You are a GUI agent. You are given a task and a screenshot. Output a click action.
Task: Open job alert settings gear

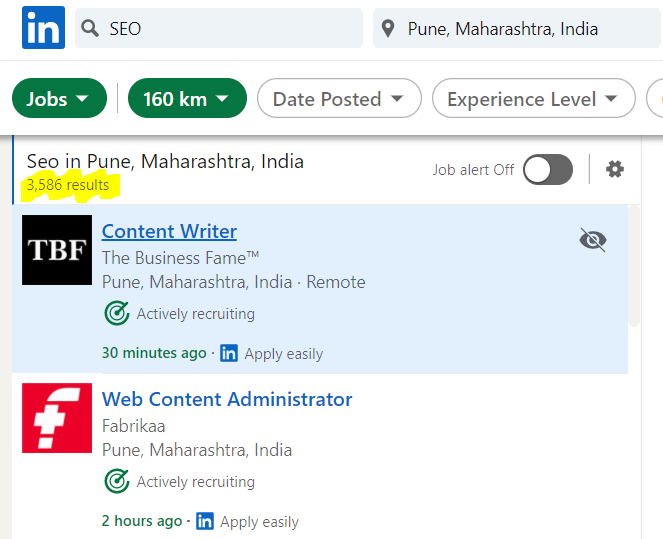(x=614, y=169)
